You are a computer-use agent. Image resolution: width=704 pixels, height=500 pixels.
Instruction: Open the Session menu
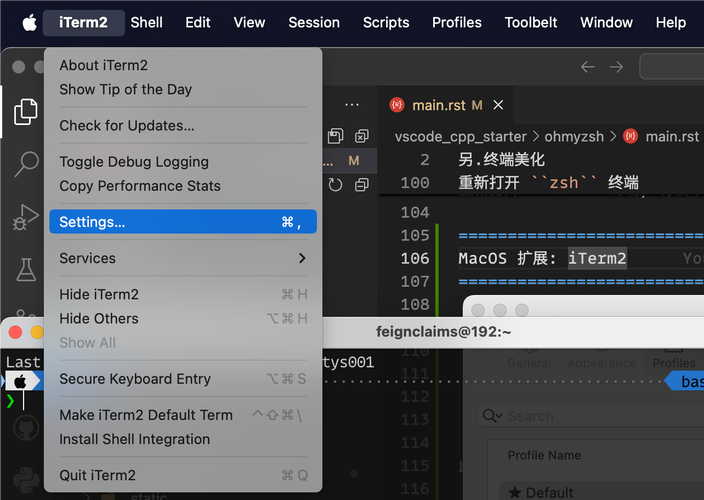[314, 22]
